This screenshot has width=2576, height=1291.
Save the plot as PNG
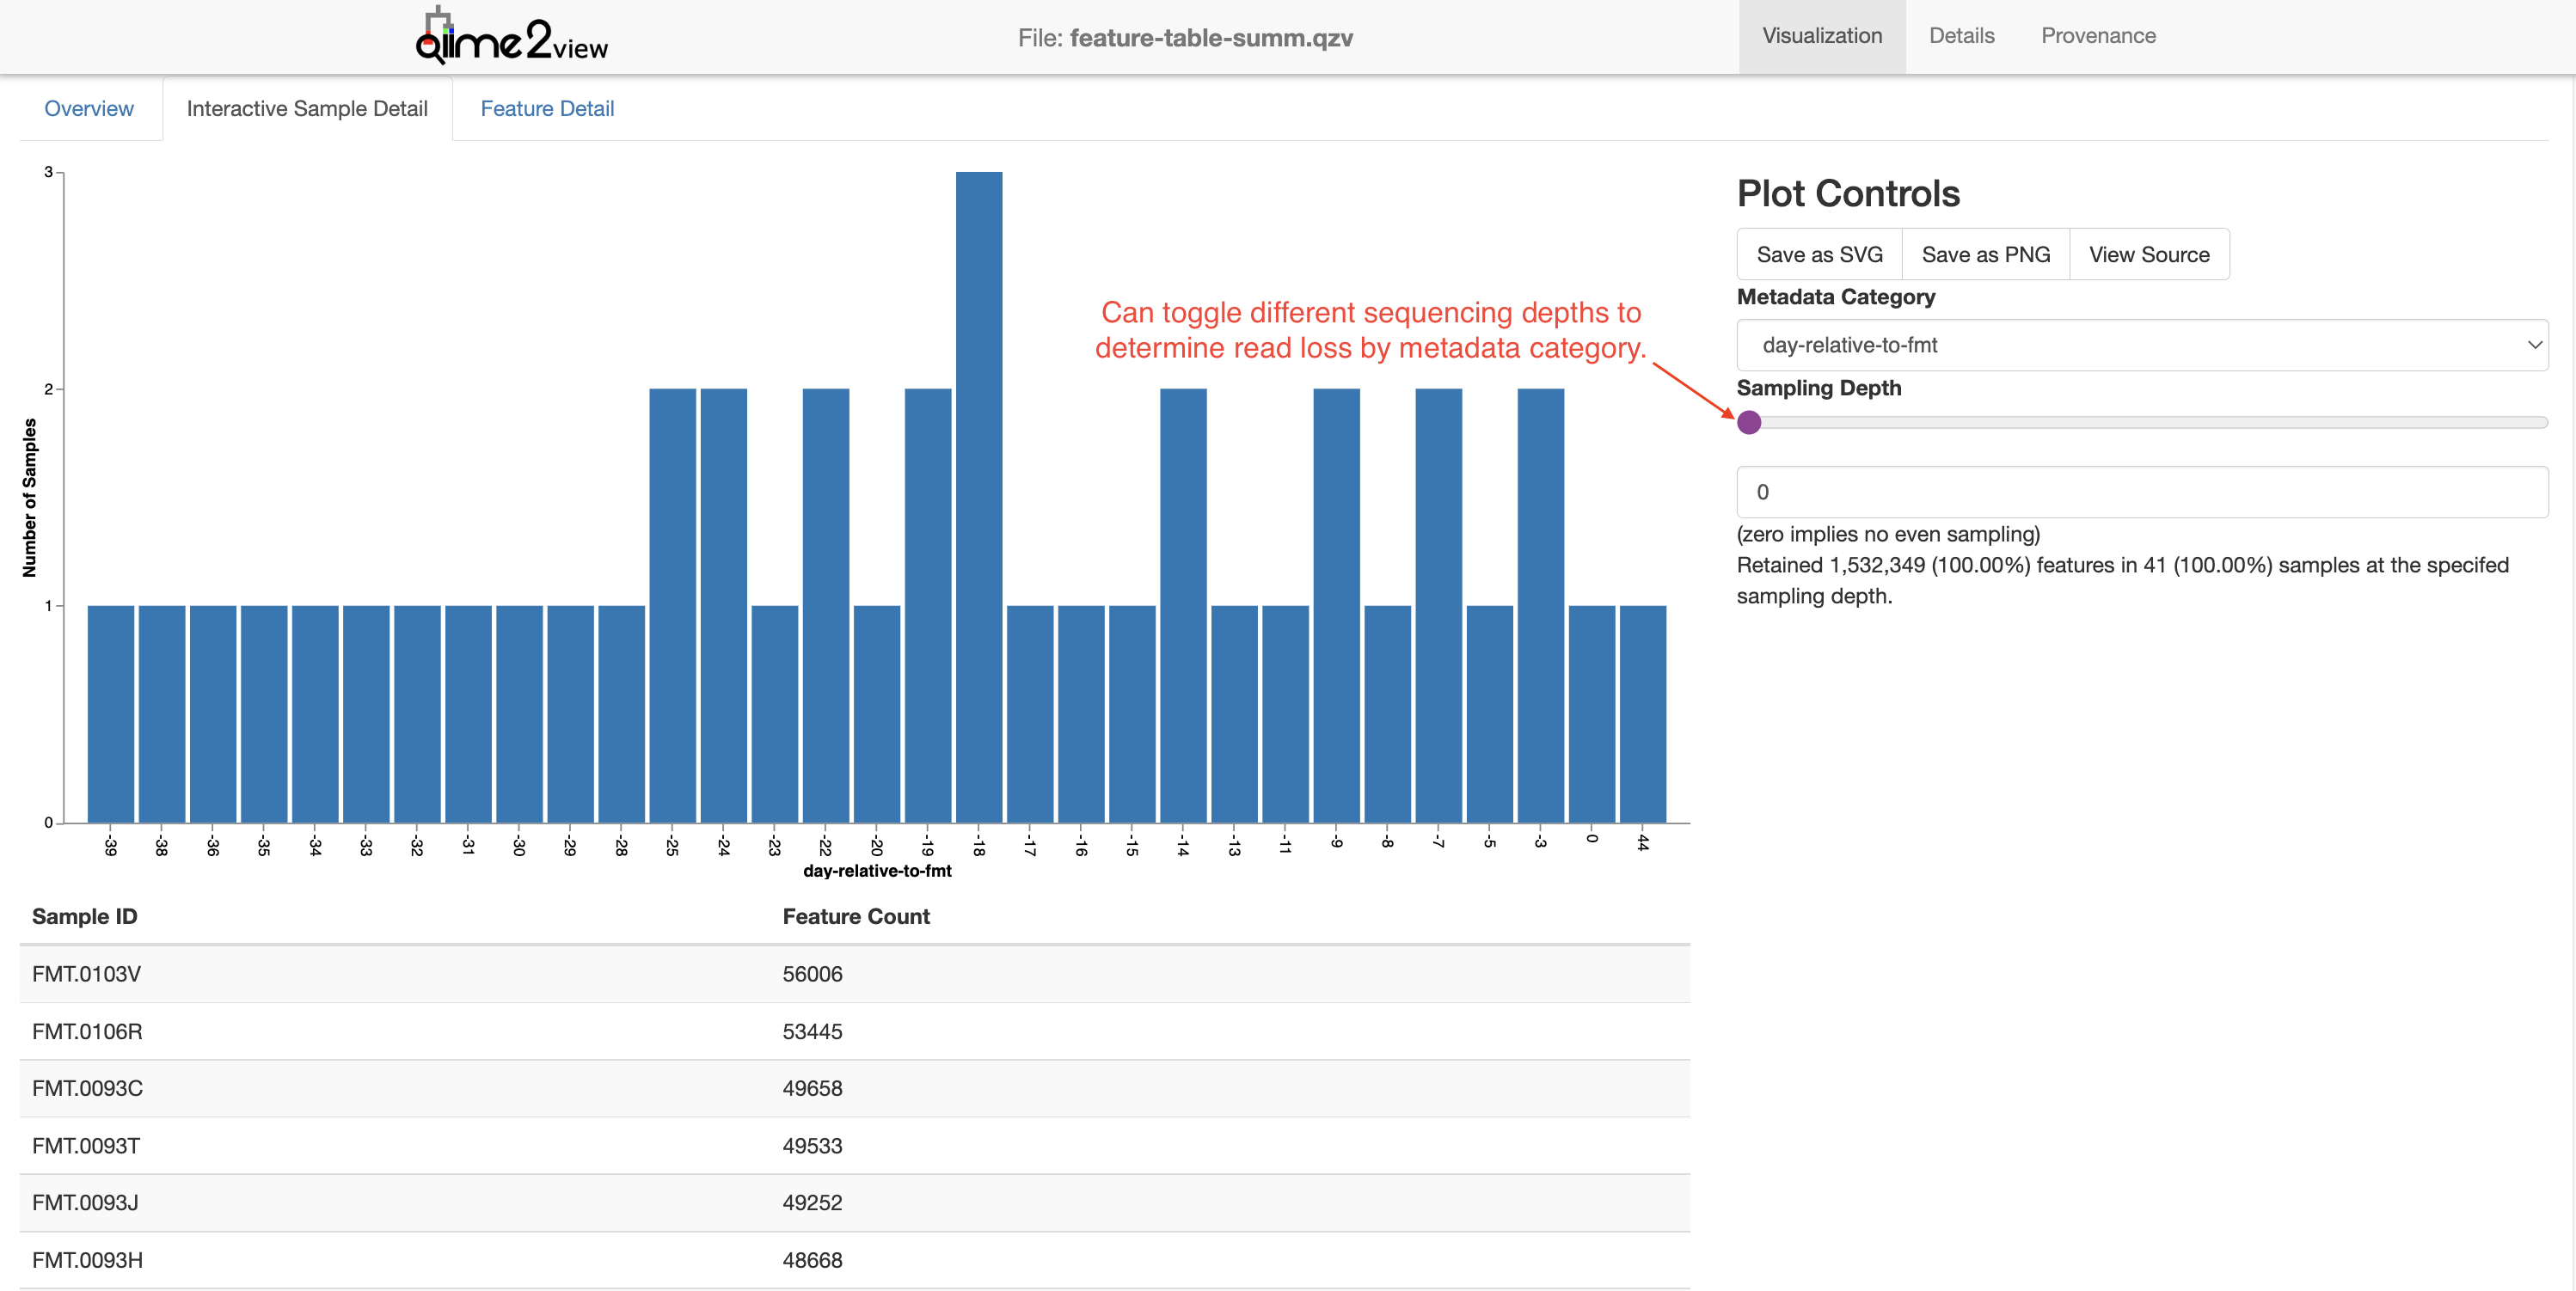[x=1985, y=255]
